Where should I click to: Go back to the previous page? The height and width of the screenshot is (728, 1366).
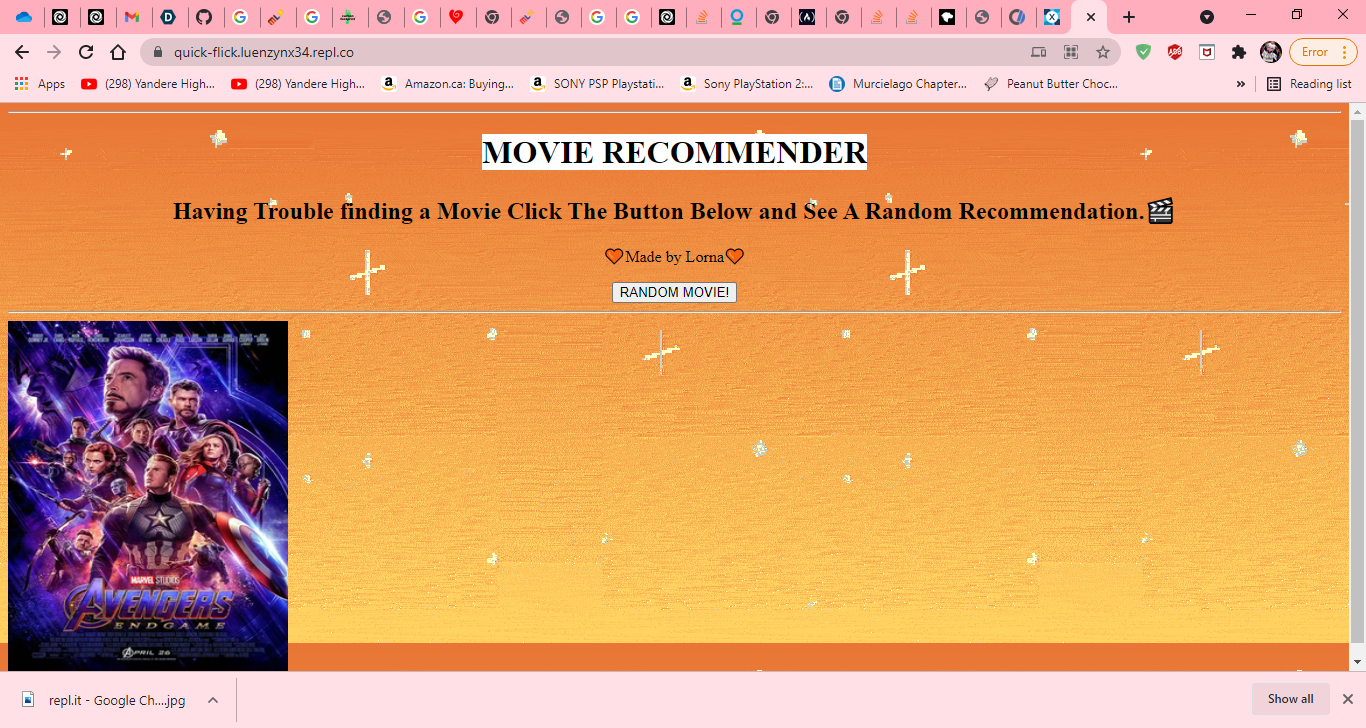(x=22, y=52)
